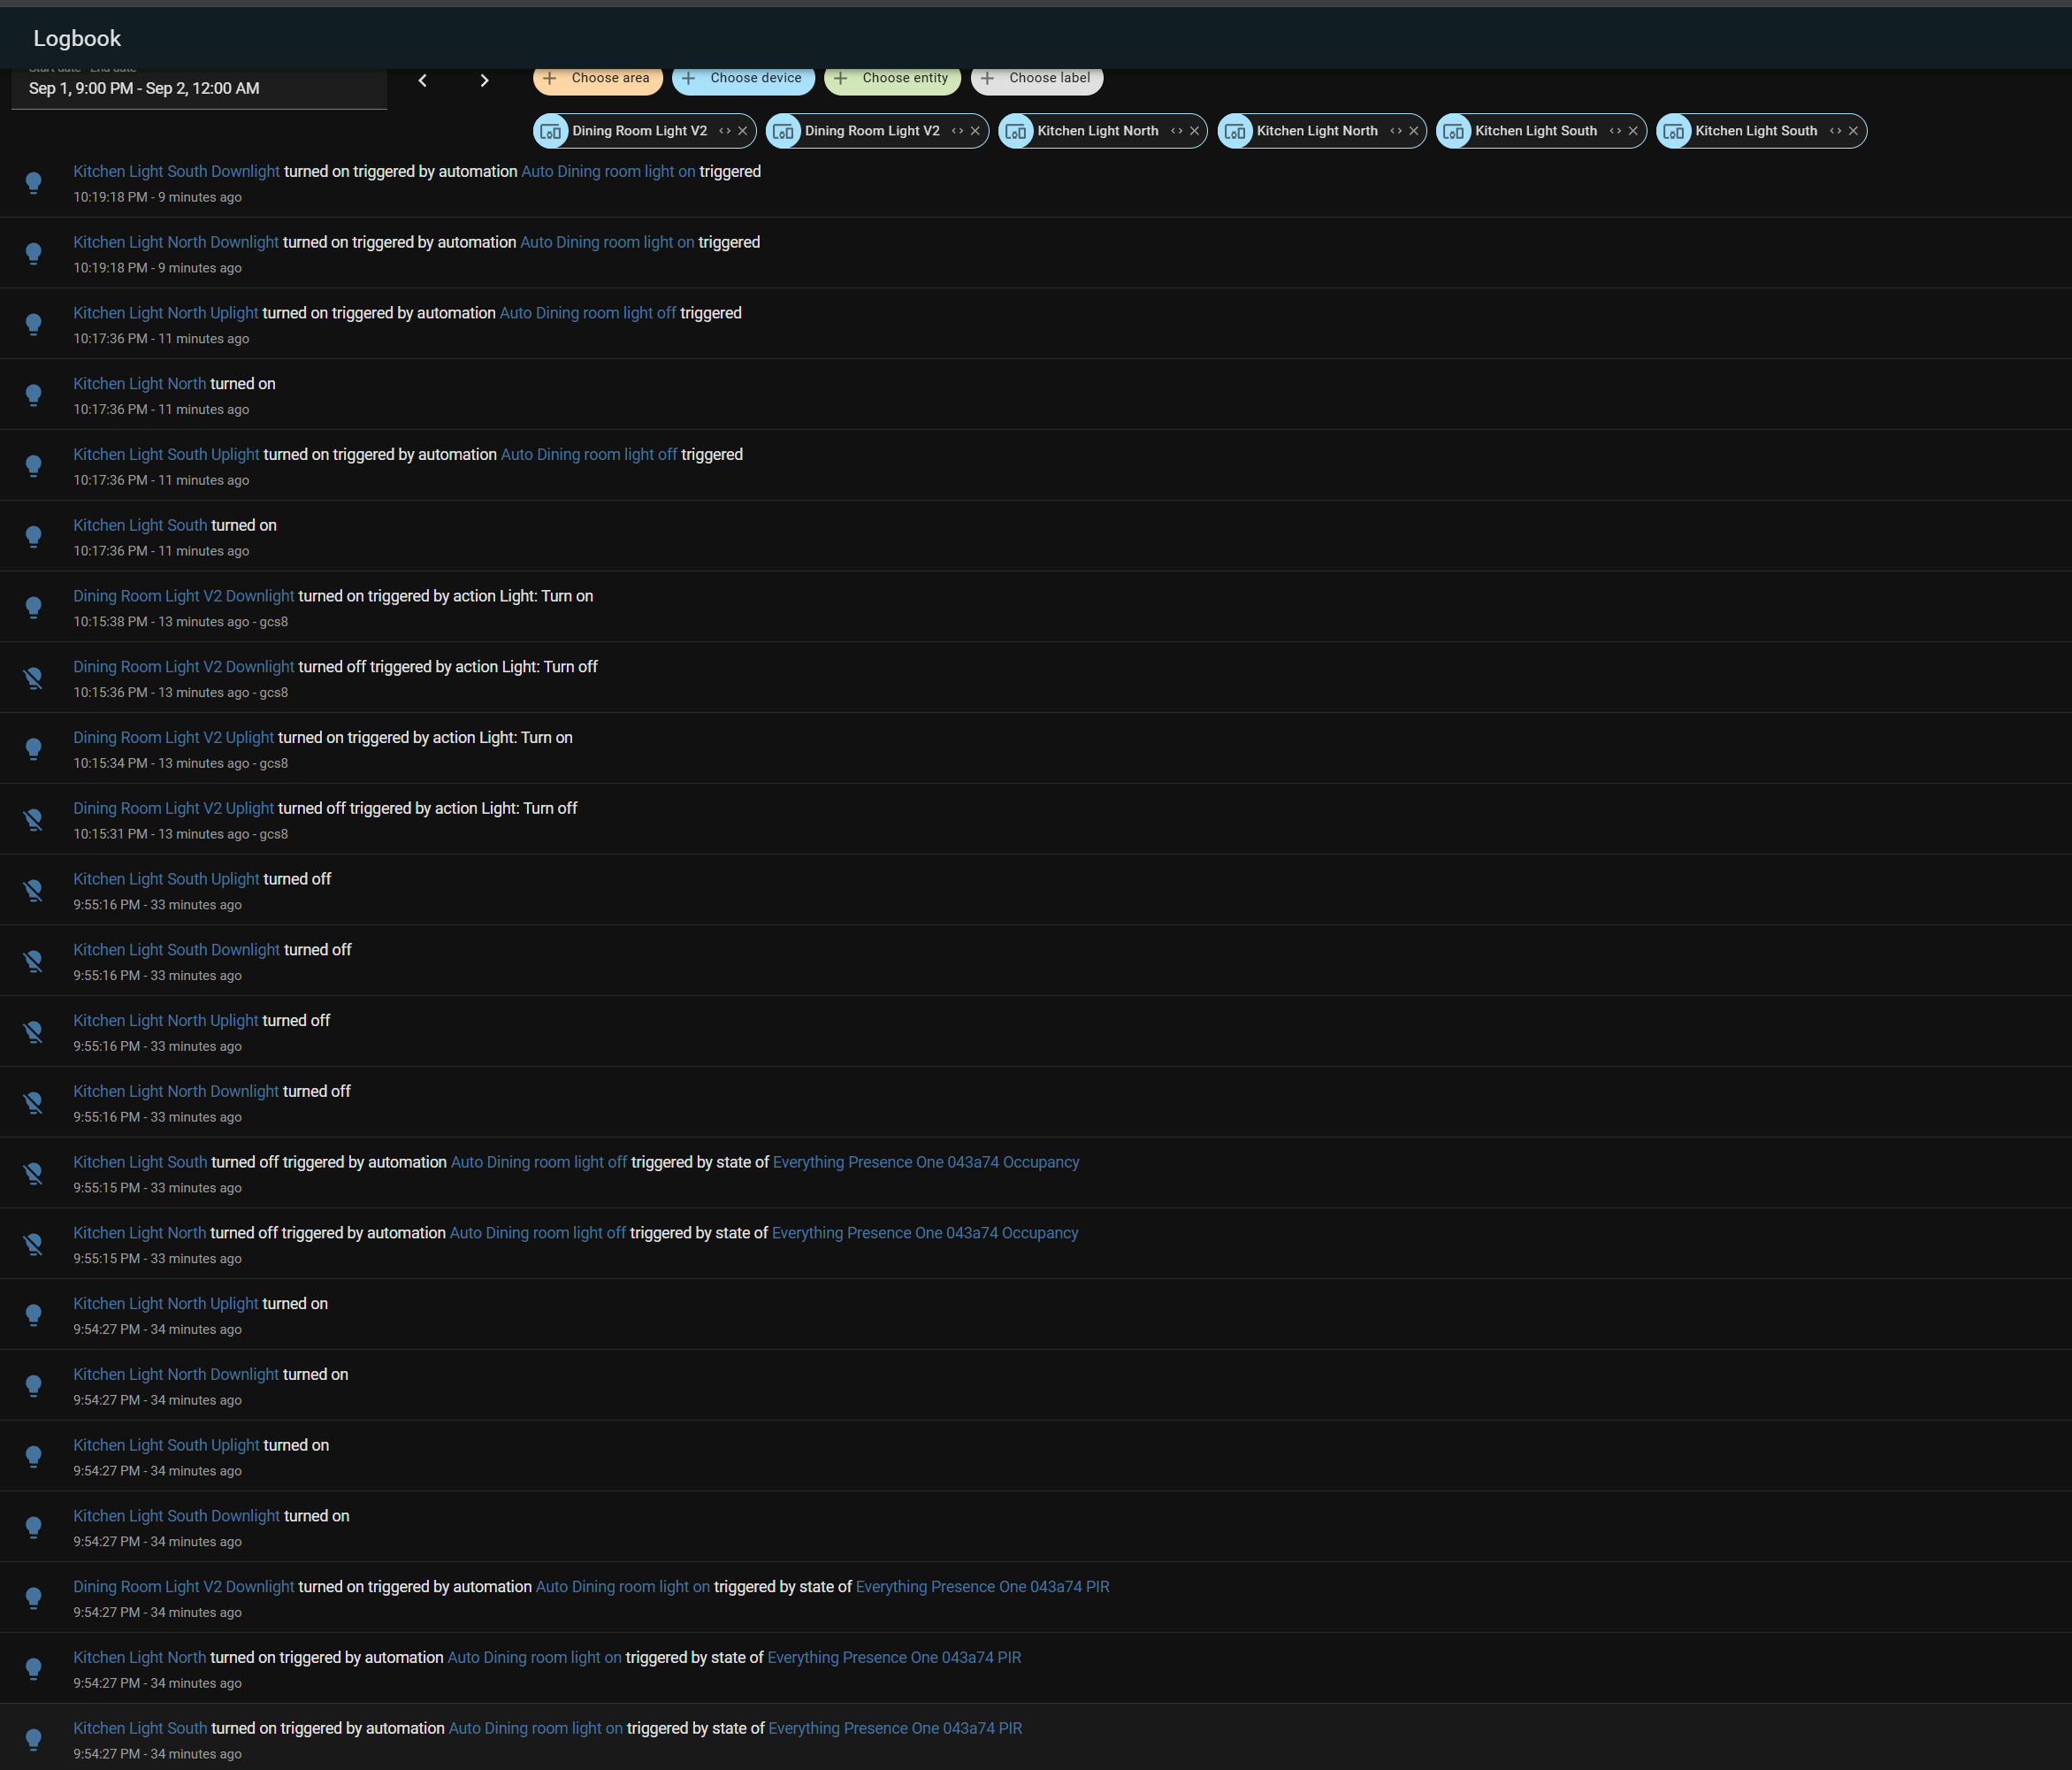Open the Choose area filter
Viewport: 2072px width, 1770px height.
(598, 78)
